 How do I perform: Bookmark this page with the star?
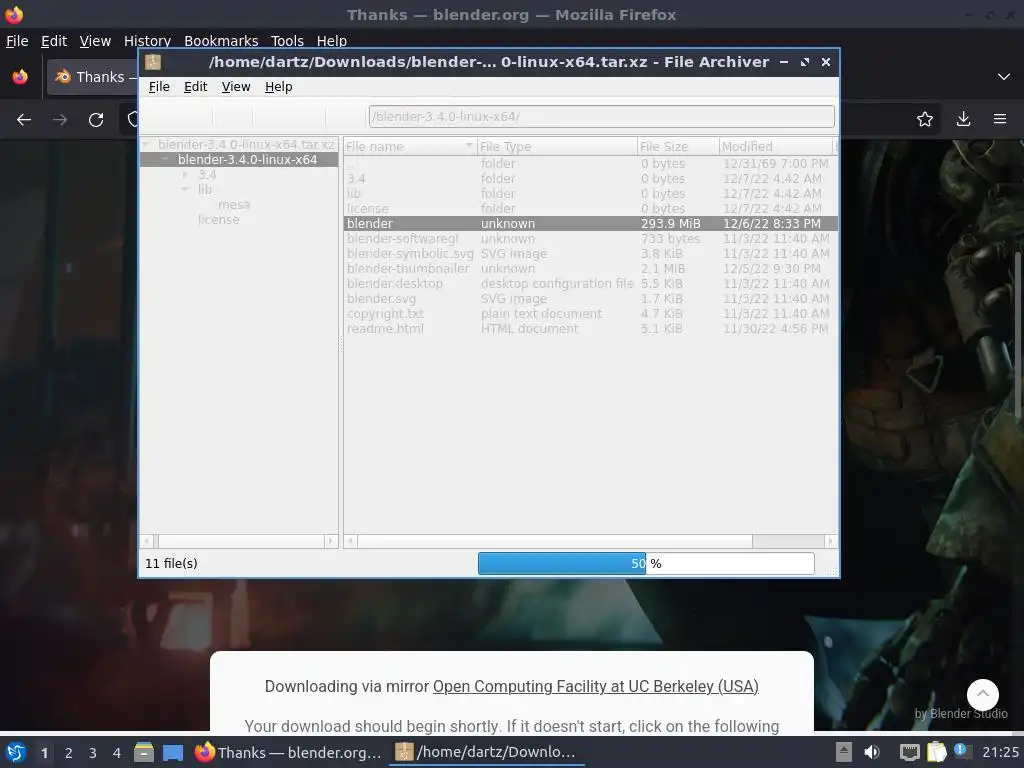click(x=925, y=119)
